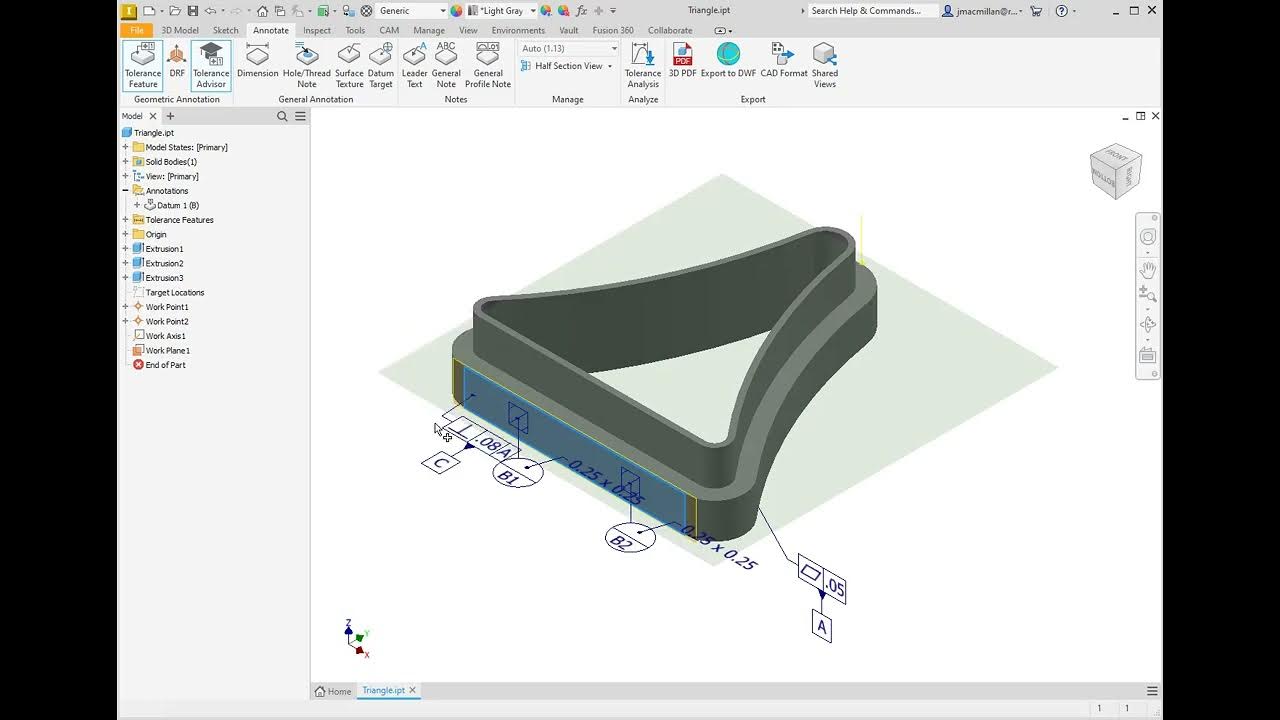Click the B2 datum target balloon
This screenshot has height=720, width=1280.
[630, 540]
